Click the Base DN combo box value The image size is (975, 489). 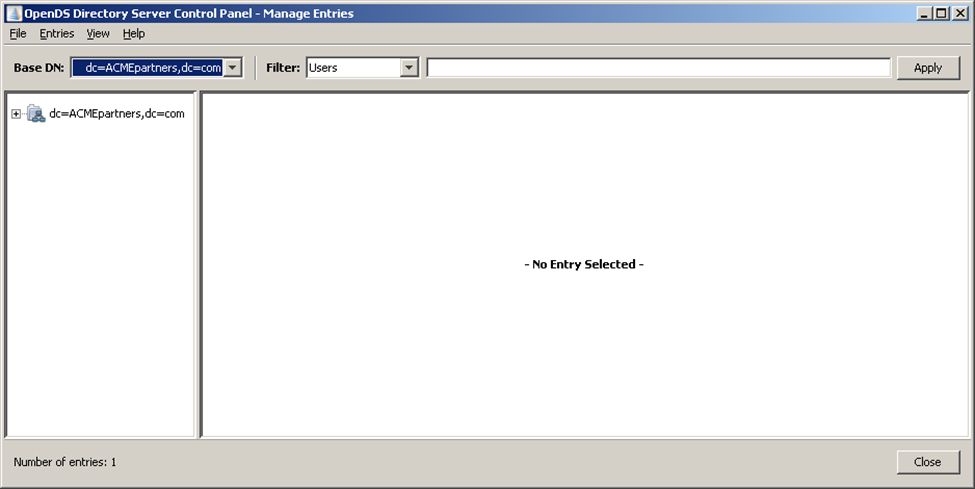click(x=147, y=68)
